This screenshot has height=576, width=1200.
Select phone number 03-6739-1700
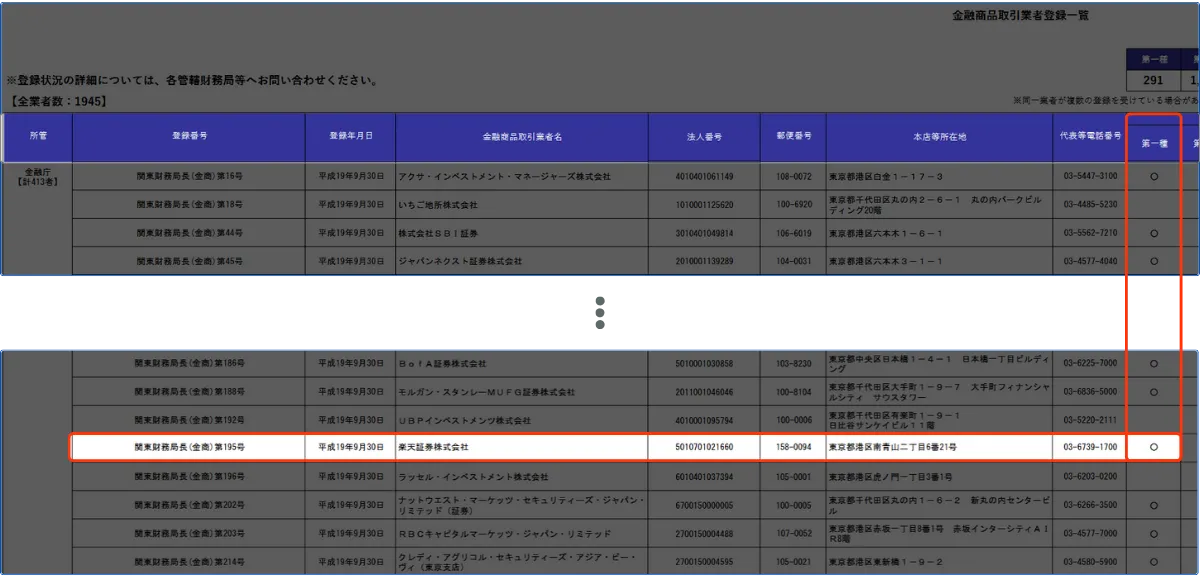pyautogui.click(x=1089, y=447)
